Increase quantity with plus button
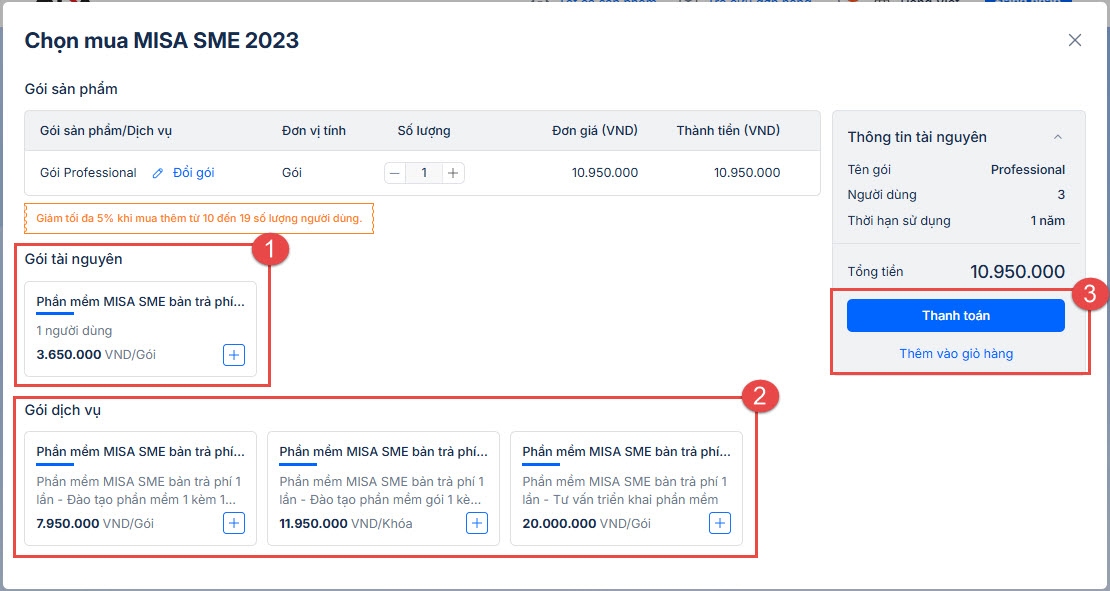Image resolution: width=1110 pixels, height=591 pixels. click(x=453, y=173)
